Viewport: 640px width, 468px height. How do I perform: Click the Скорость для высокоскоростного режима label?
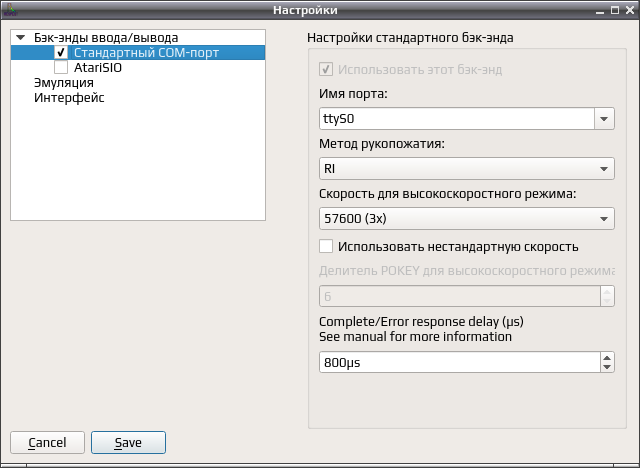click(x=447, y=193)
